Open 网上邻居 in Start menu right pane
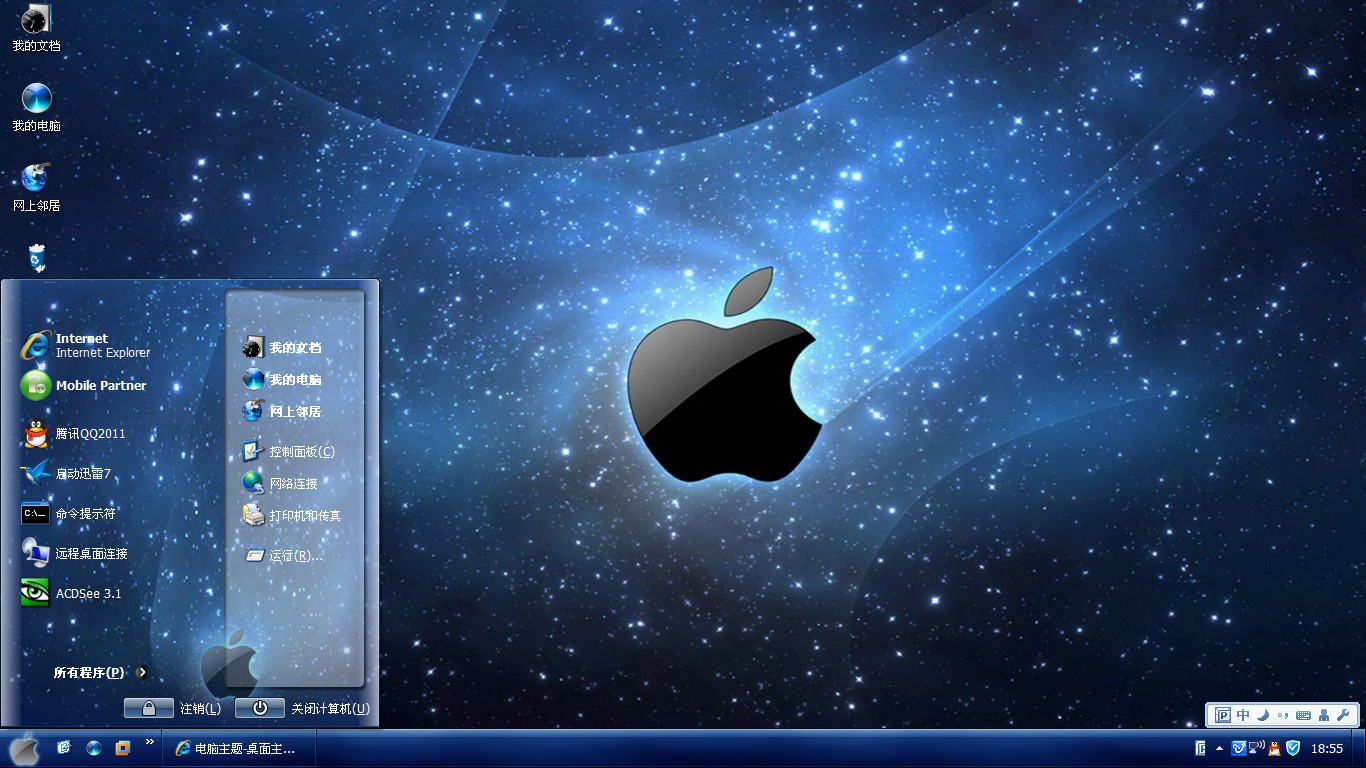This screenshot has height=768, width=1366. pyautogui.click(x=282, y=411)
